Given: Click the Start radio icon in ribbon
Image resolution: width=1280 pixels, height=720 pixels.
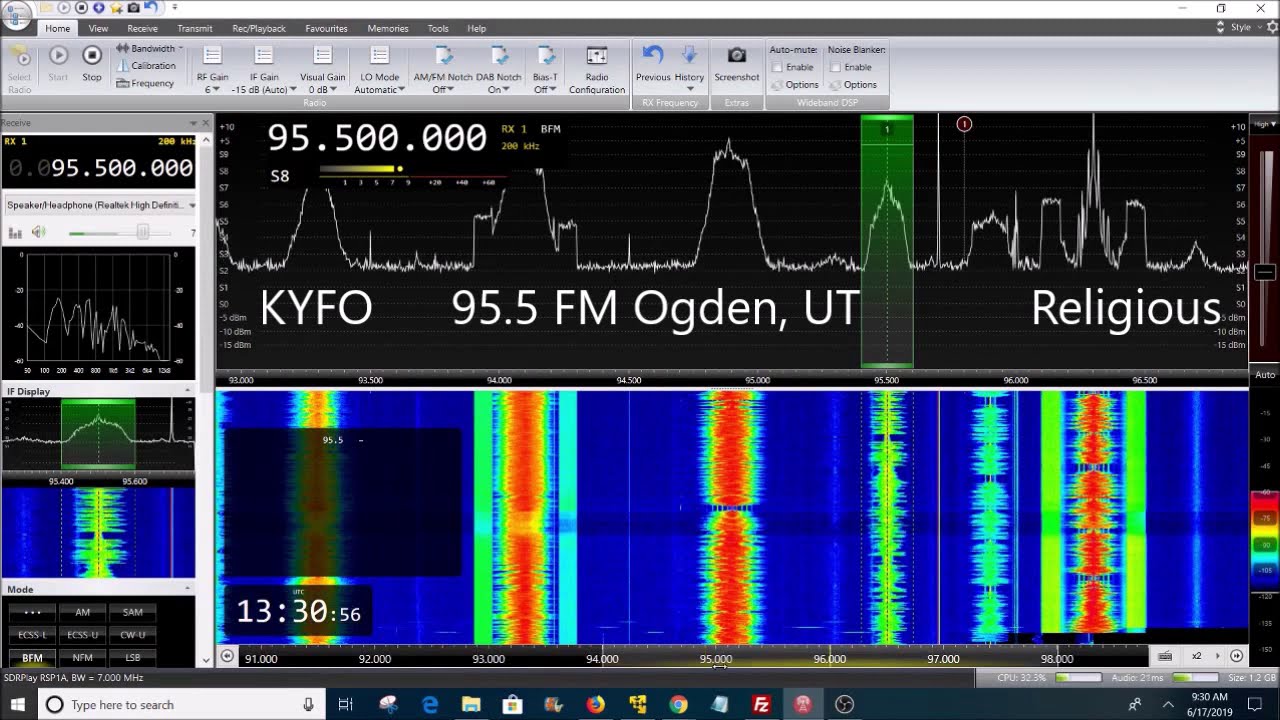Looking at the screenshot, I should tap(58, 63).
